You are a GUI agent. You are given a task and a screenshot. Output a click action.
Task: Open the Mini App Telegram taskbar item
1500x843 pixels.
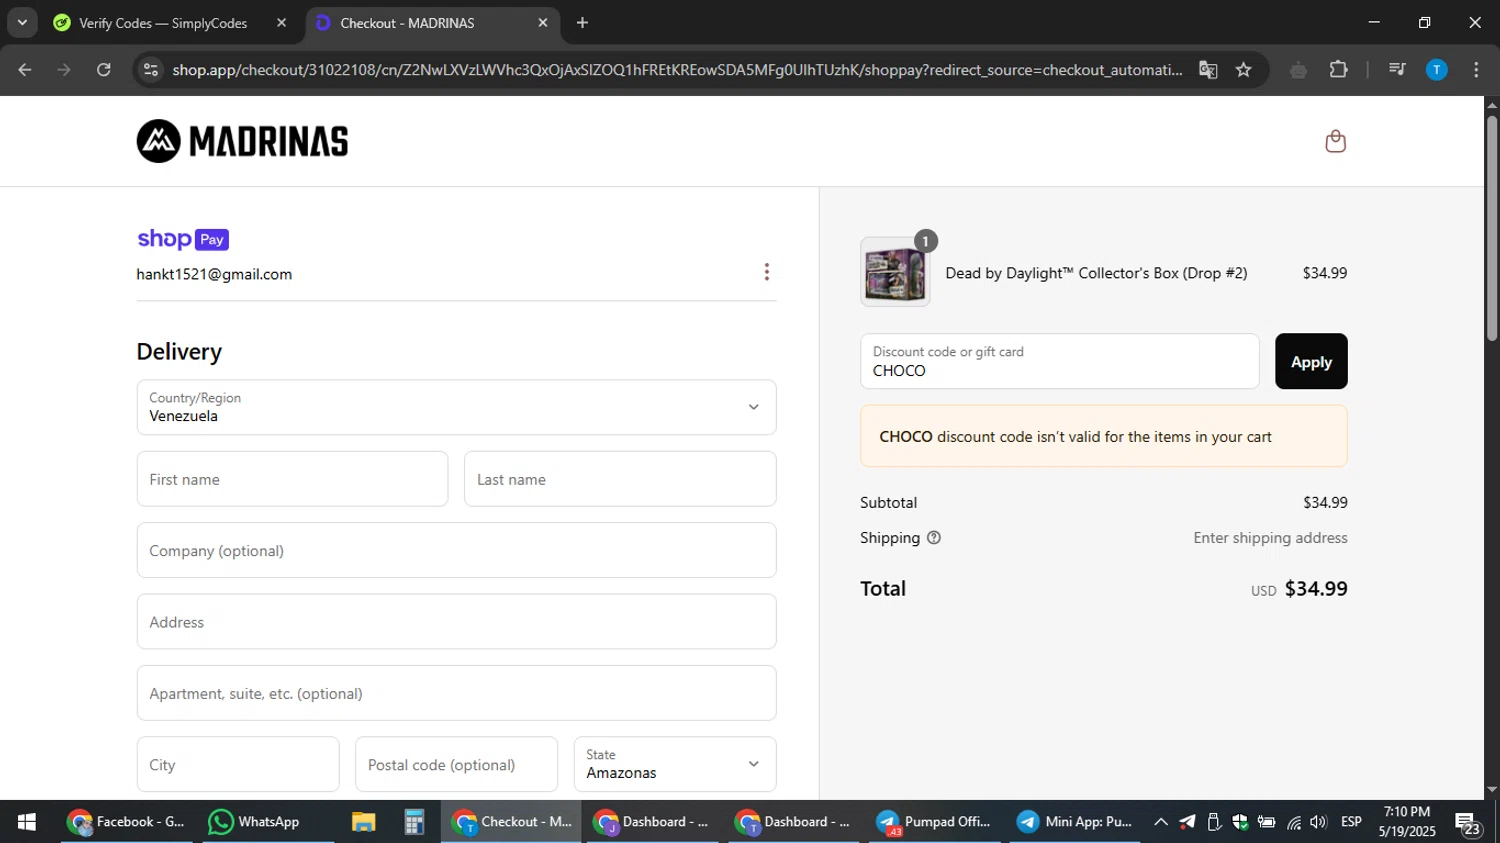1075,822
